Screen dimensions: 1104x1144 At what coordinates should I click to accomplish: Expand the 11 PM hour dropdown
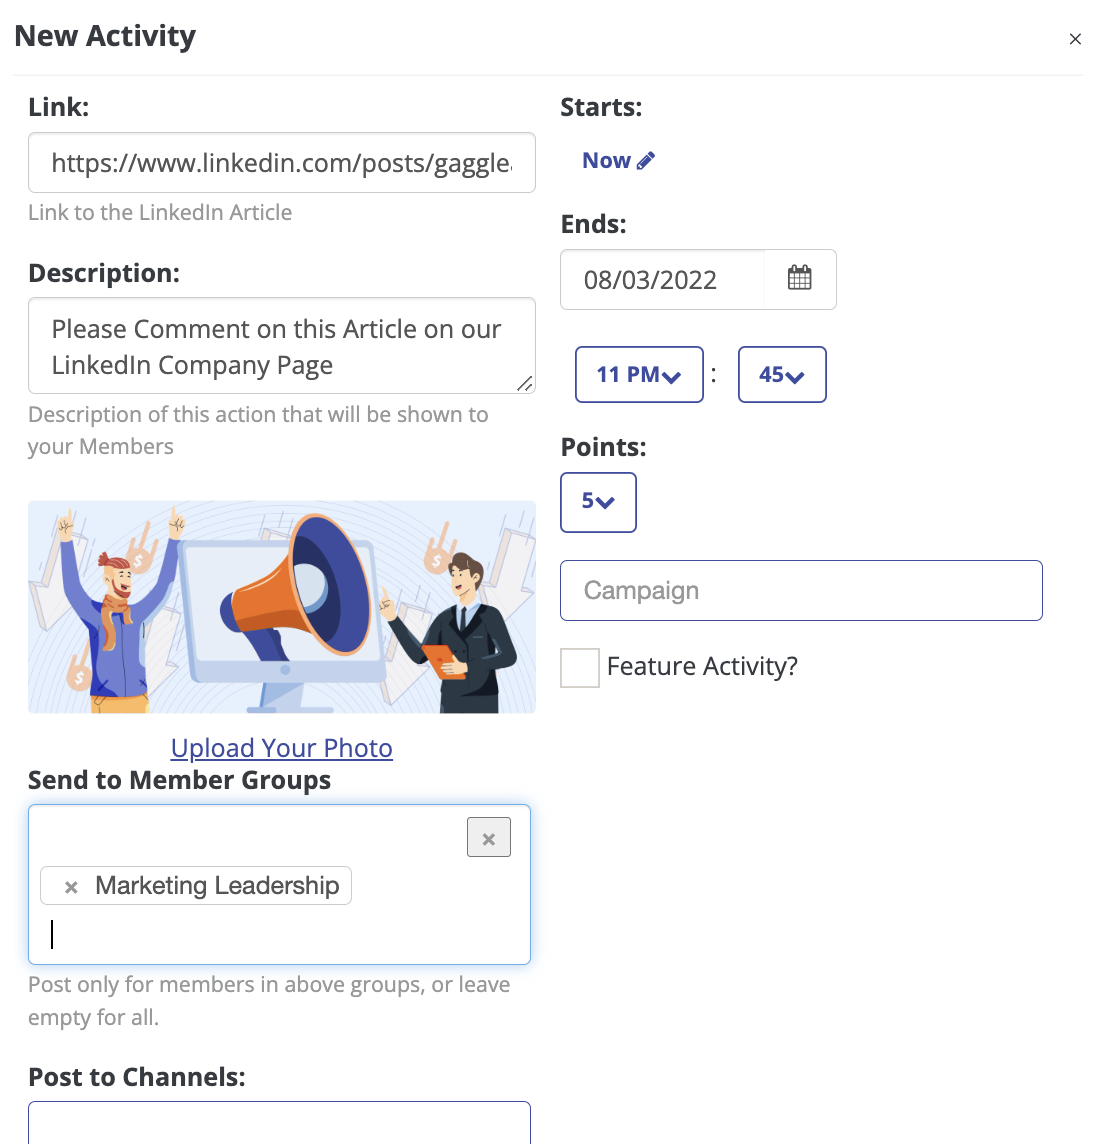click(x=639, y=374)
